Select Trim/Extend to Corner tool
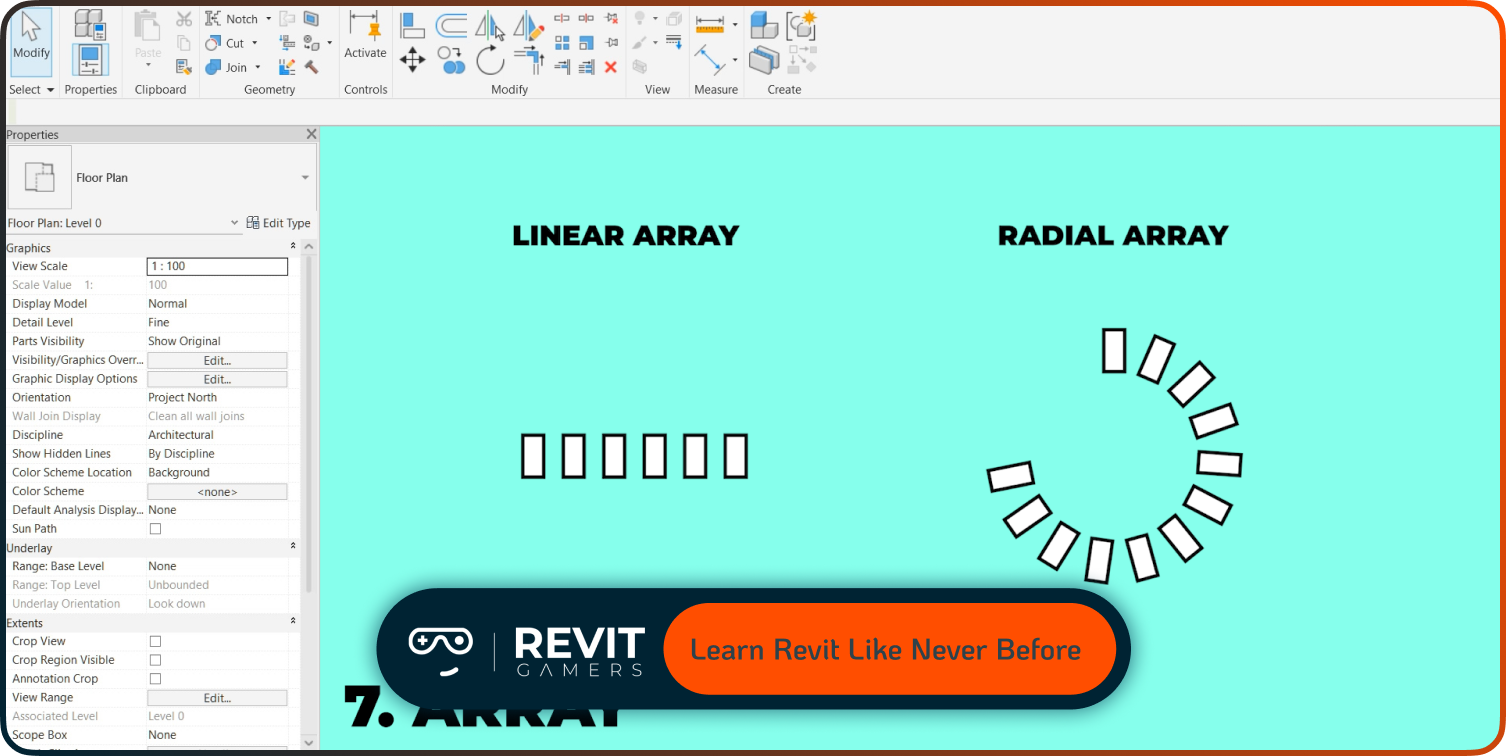The image size is (1506, 756). [x=530, y=60]
